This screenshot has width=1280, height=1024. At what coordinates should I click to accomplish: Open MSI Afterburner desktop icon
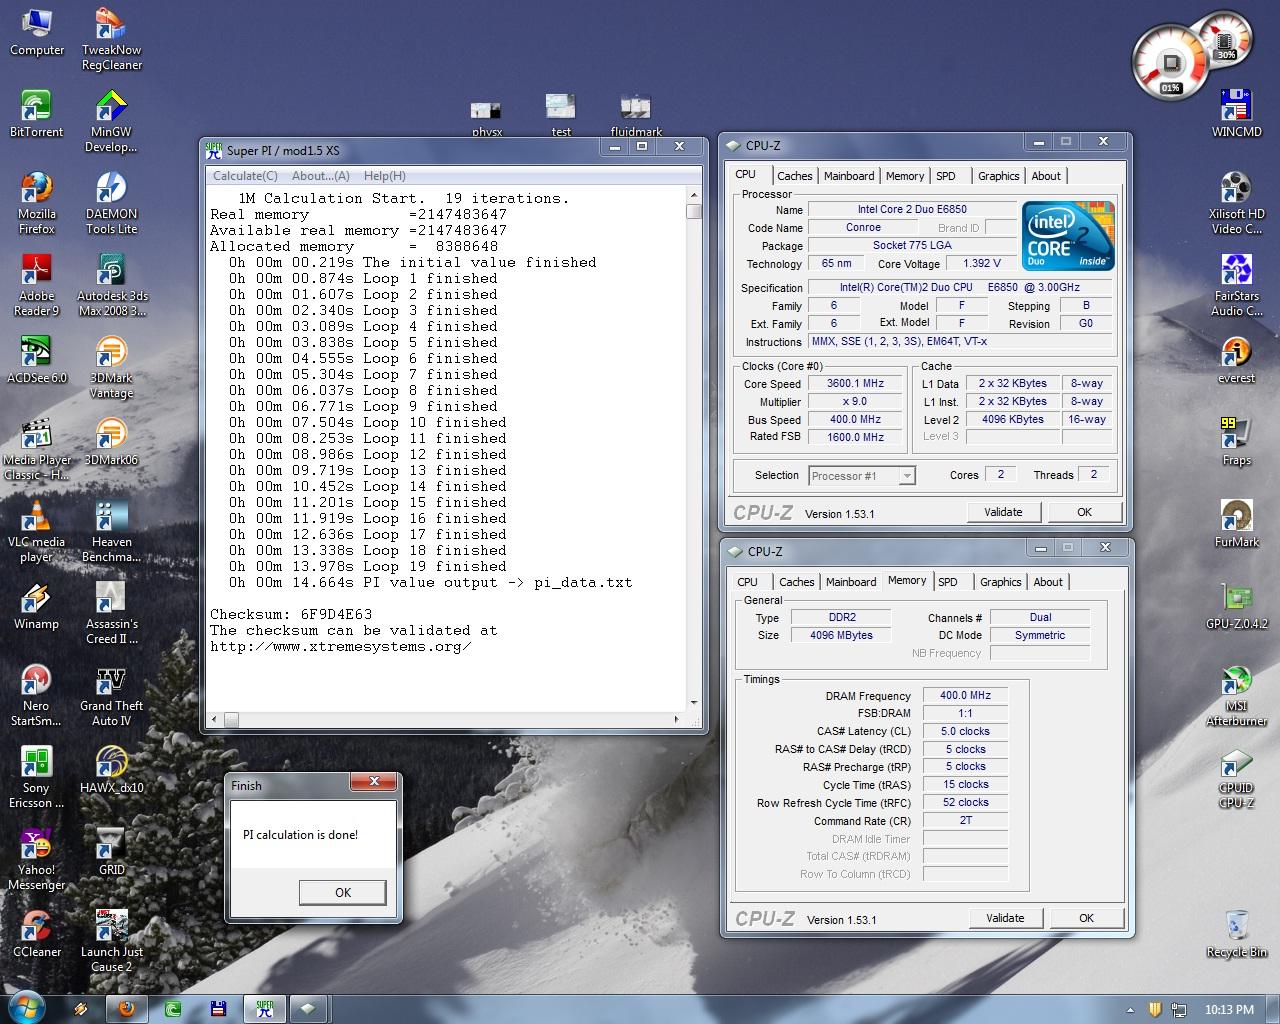click(x=1237, y=696)
